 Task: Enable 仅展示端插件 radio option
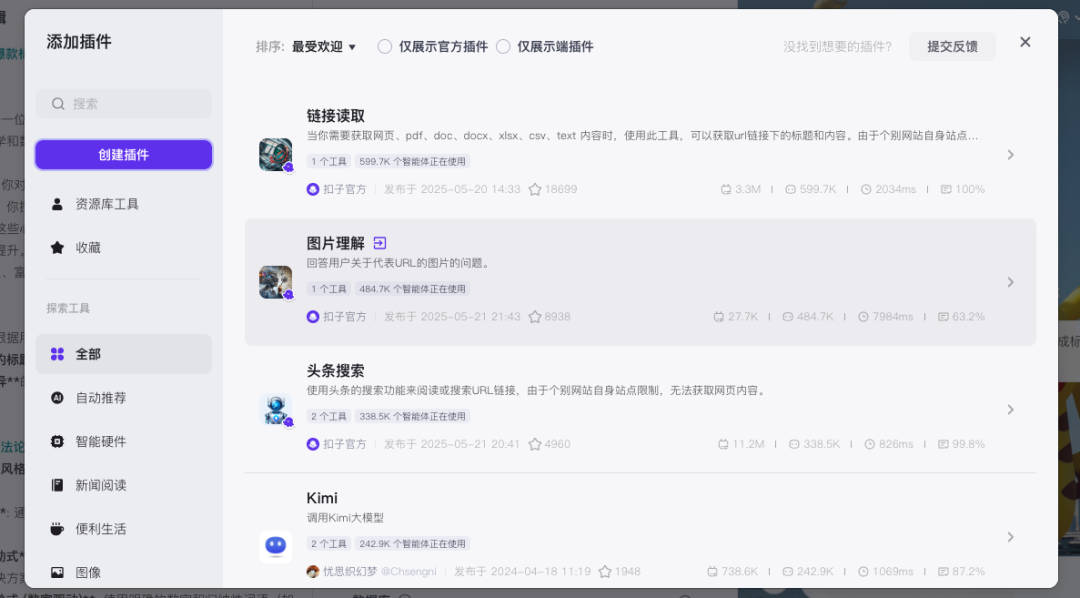(503, 47)
